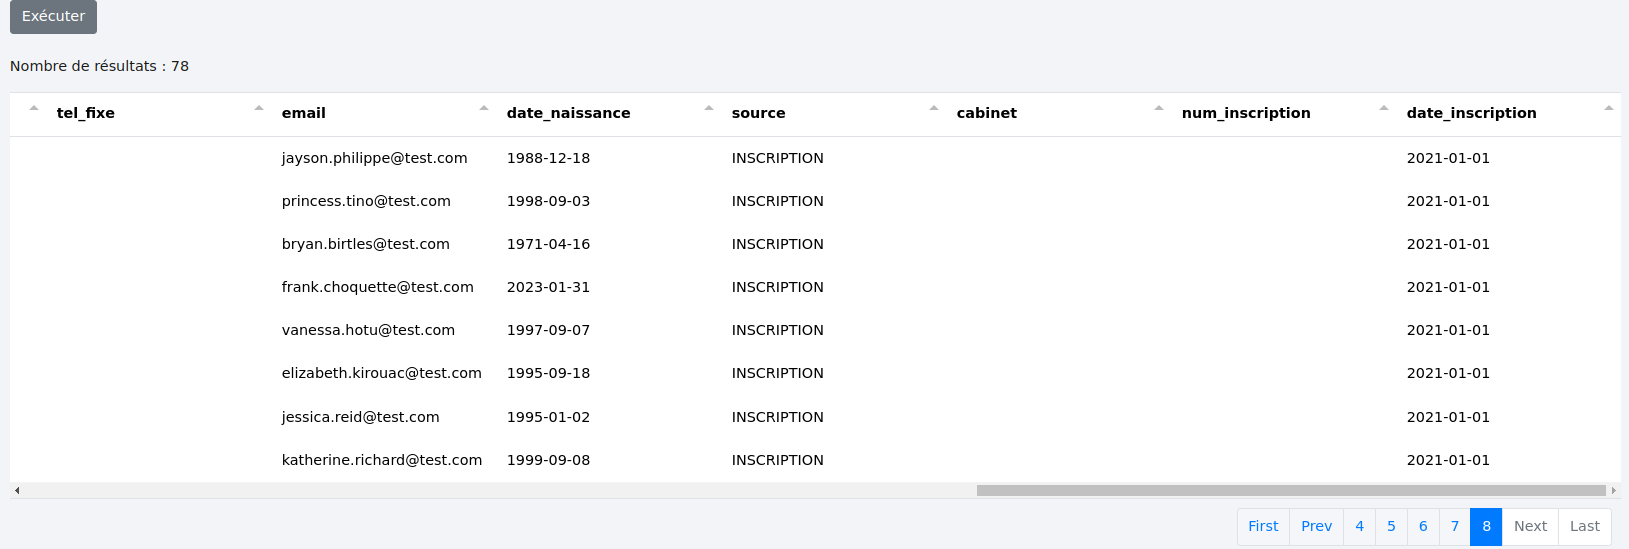This screenshot has width=1629, height=549.
Task: Switch to results page 5
Action: tap(1391, 526)
